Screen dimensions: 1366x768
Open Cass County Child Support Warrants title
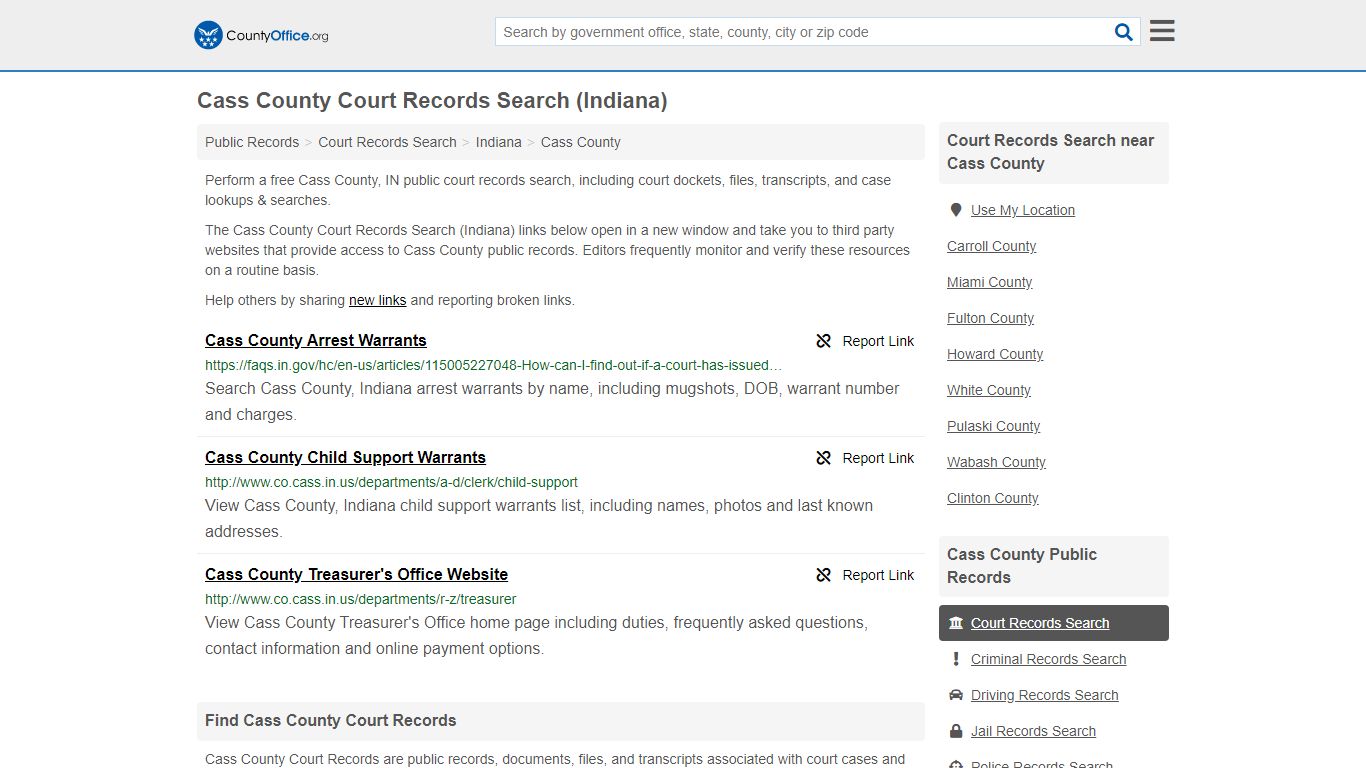(345, 457)
